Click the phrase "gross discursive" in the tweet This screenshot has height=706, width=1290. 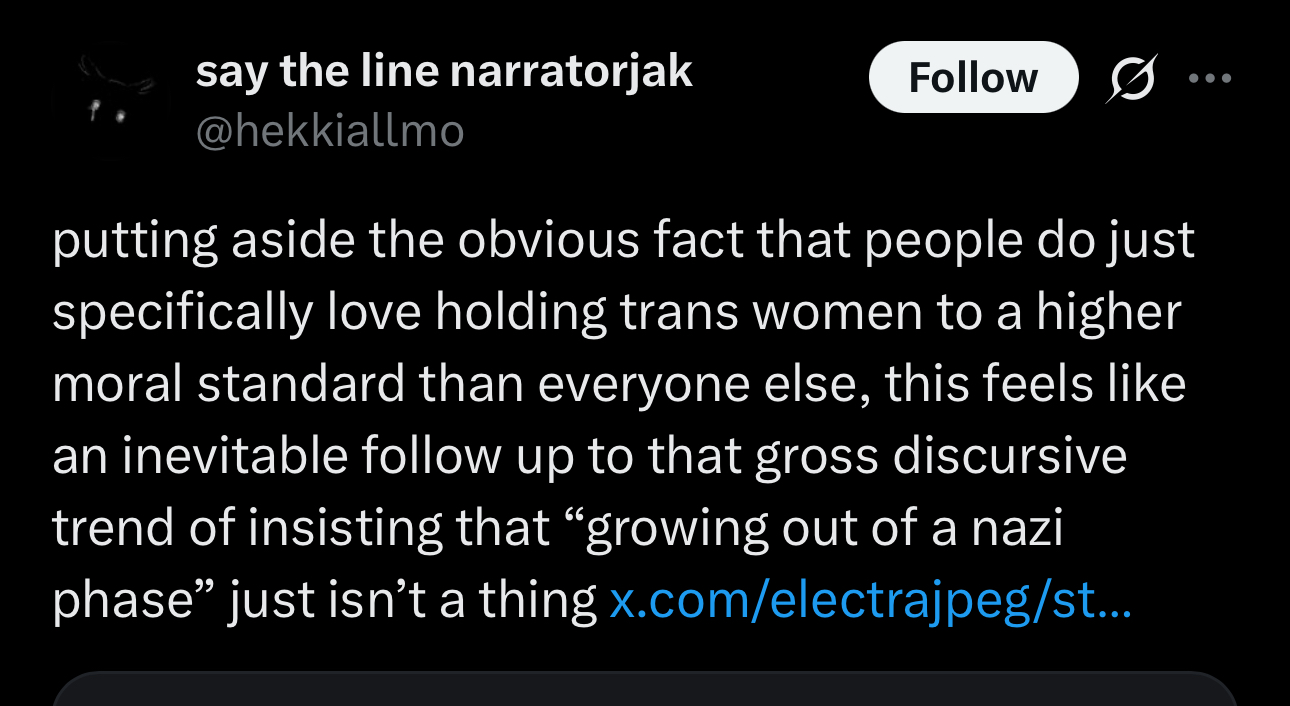click(940, 457)
